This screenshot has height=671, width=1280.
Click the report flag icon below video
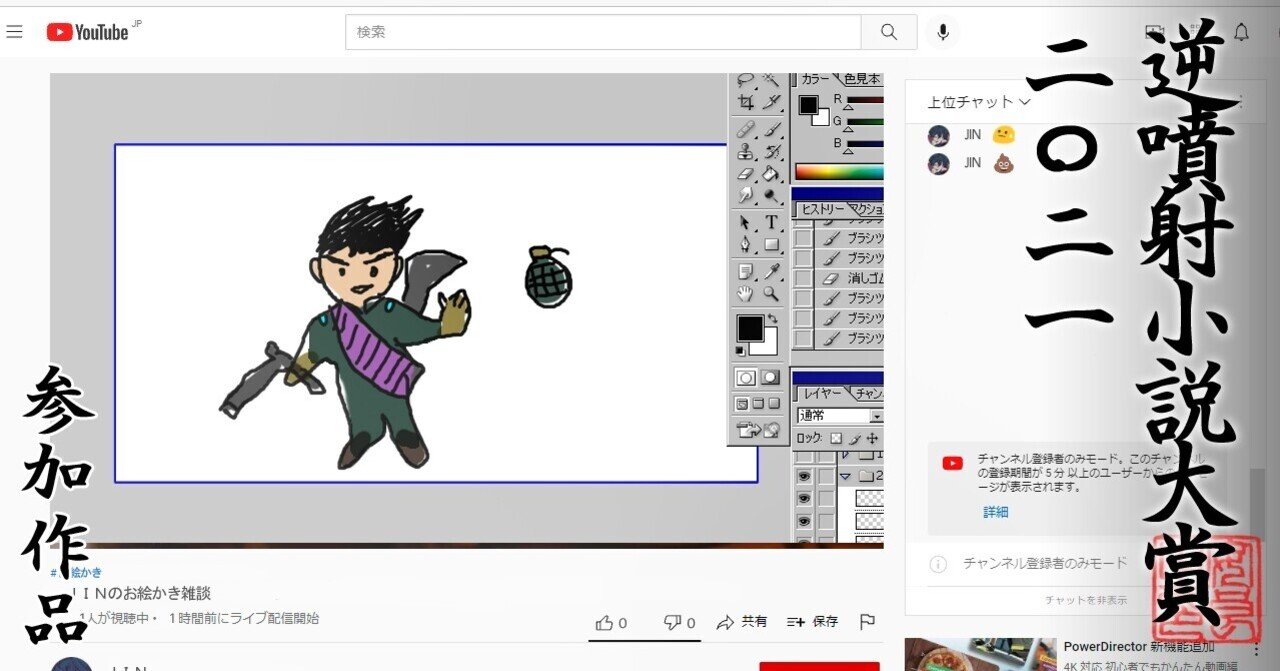click(x=867, y=622)
